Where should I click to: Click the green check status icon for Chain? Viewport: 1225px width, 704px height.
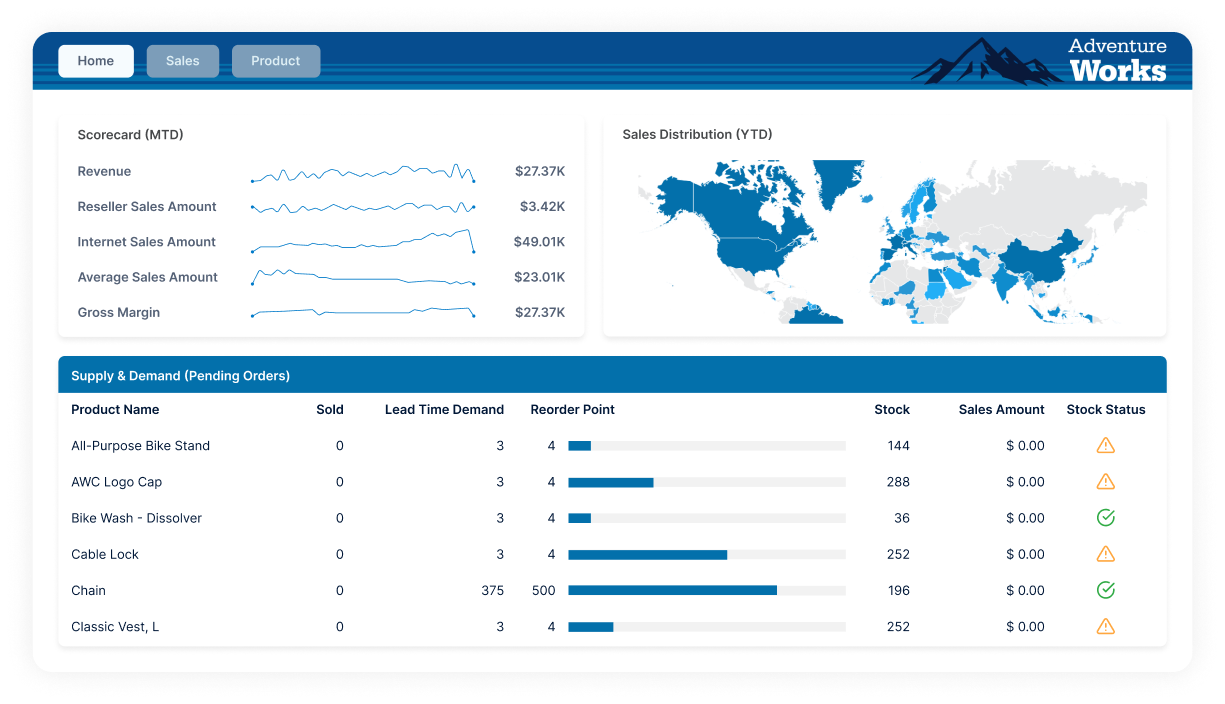pos(1105,590)
